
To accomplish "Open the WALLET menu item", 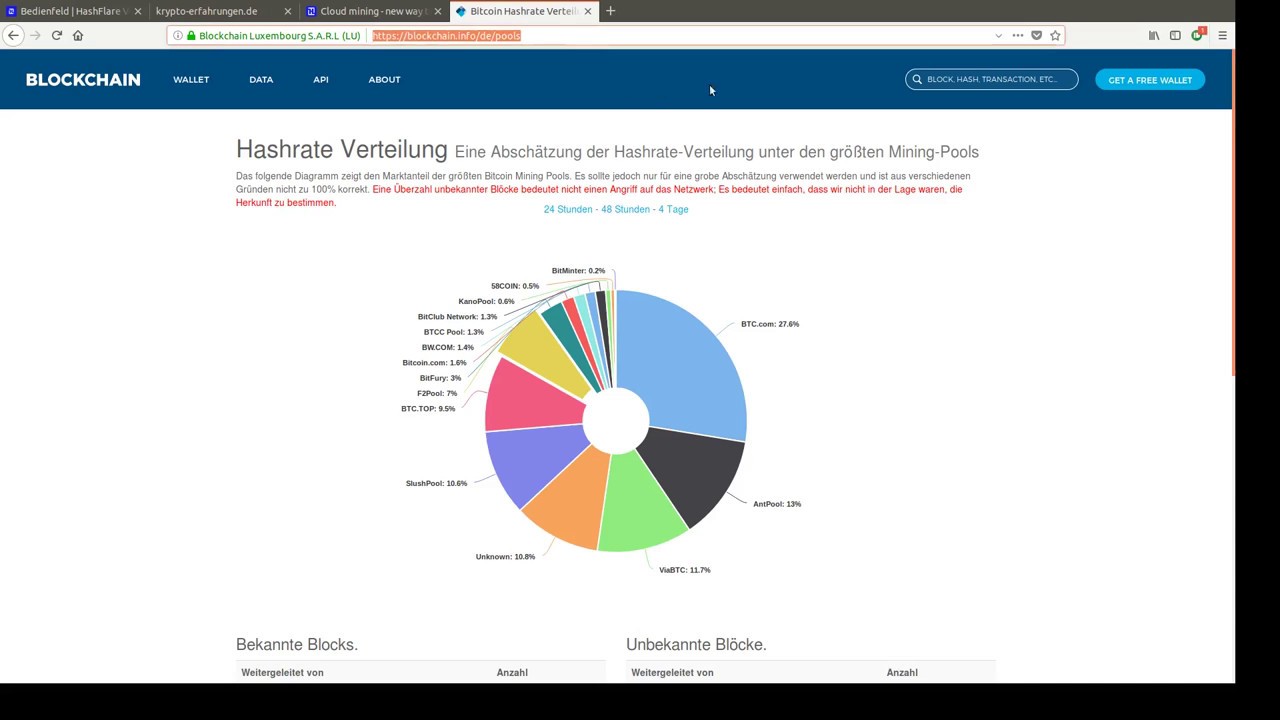I will (x=191, y=79).
